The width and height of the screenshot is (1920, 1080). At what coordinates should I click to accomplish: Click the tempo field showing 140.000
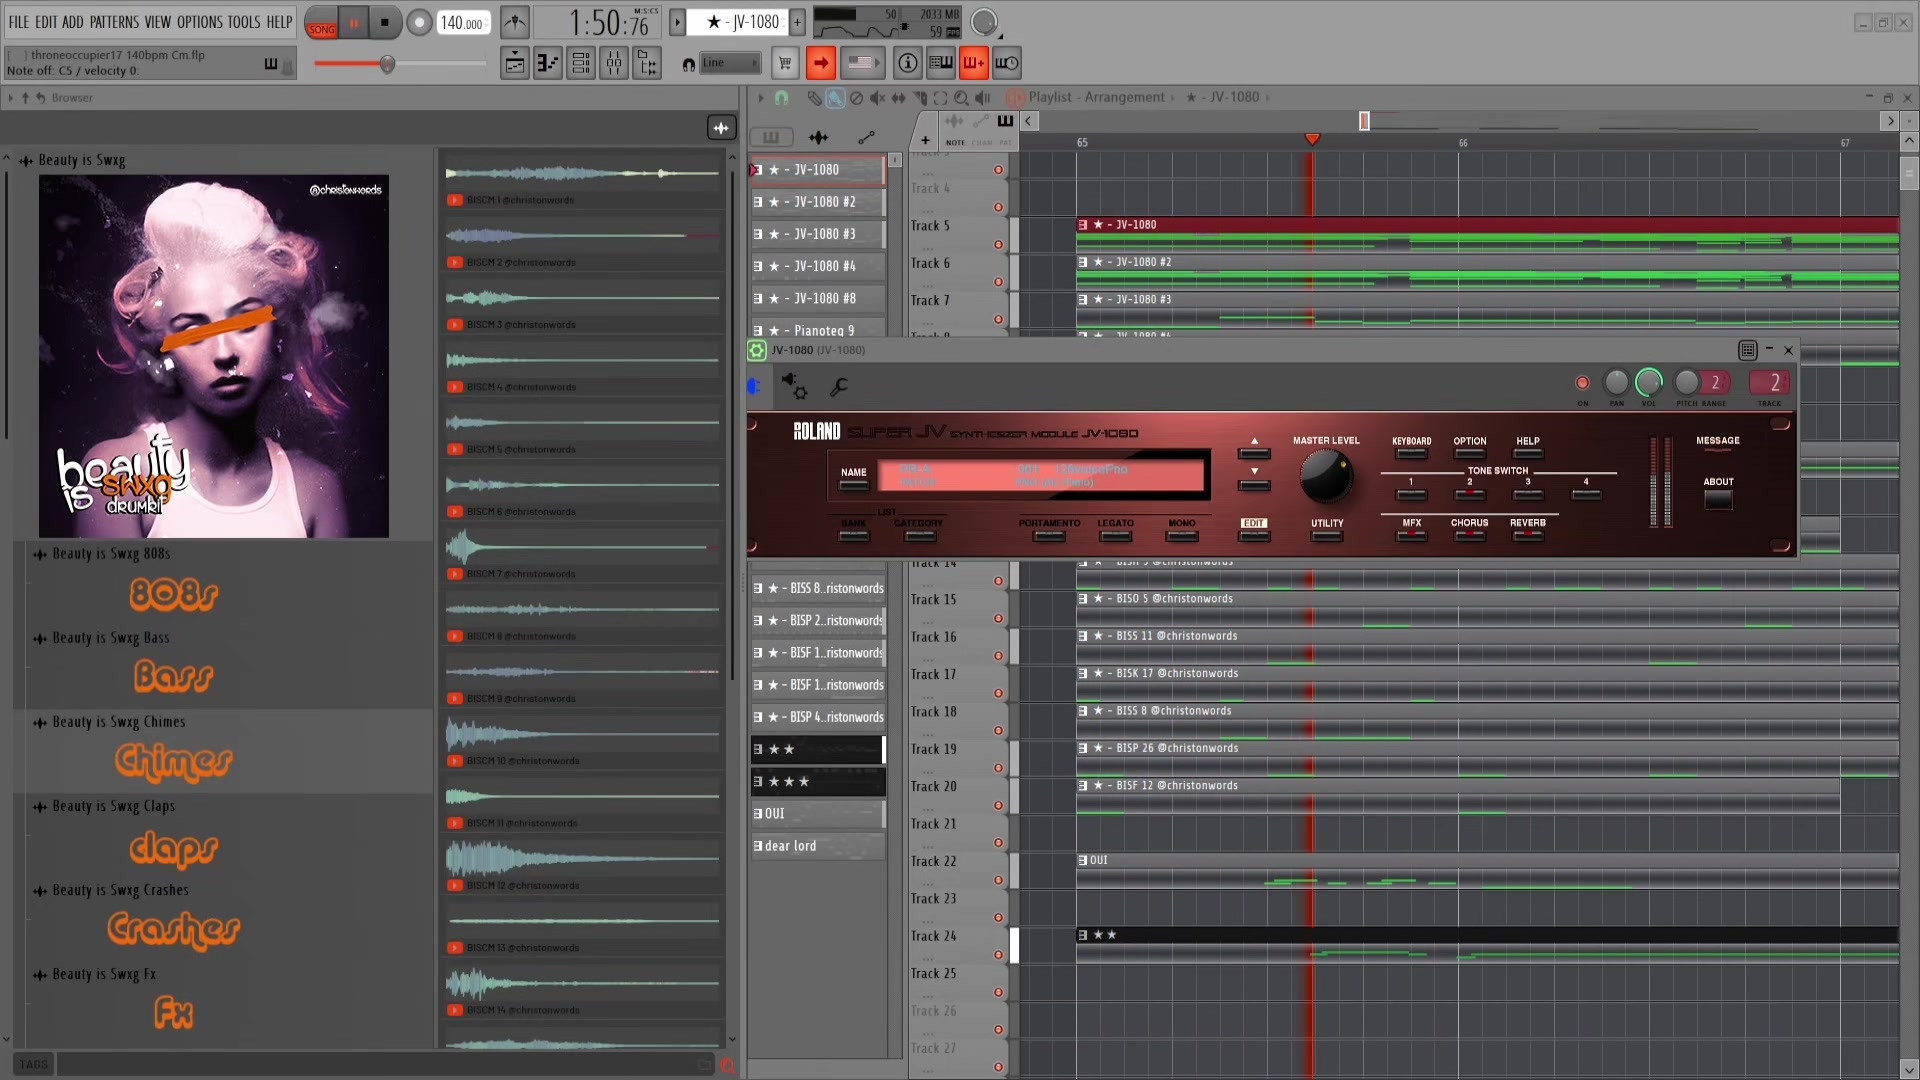click(x=462, y=23)
